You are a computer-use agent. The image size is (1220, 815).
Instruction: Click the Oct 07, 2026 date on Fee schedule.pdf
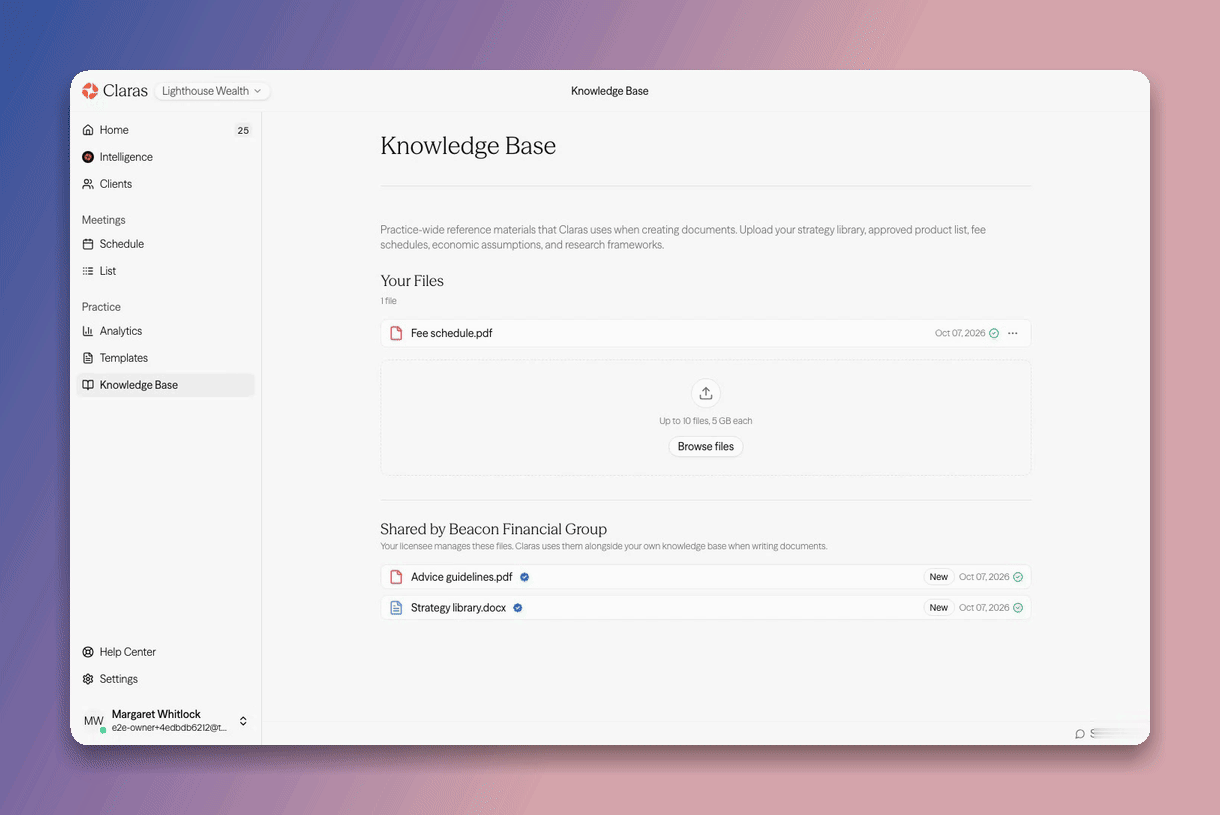tap(960, 333)
